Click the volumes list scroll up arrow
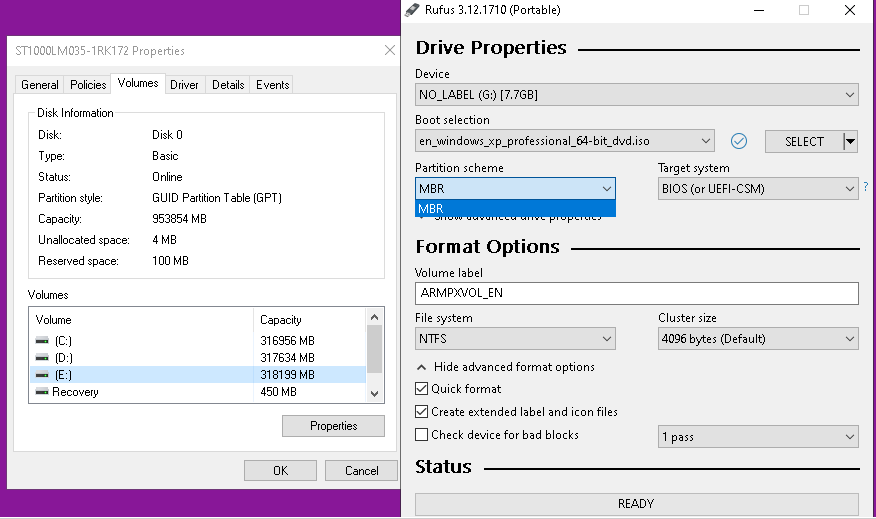 click(374, 317)
